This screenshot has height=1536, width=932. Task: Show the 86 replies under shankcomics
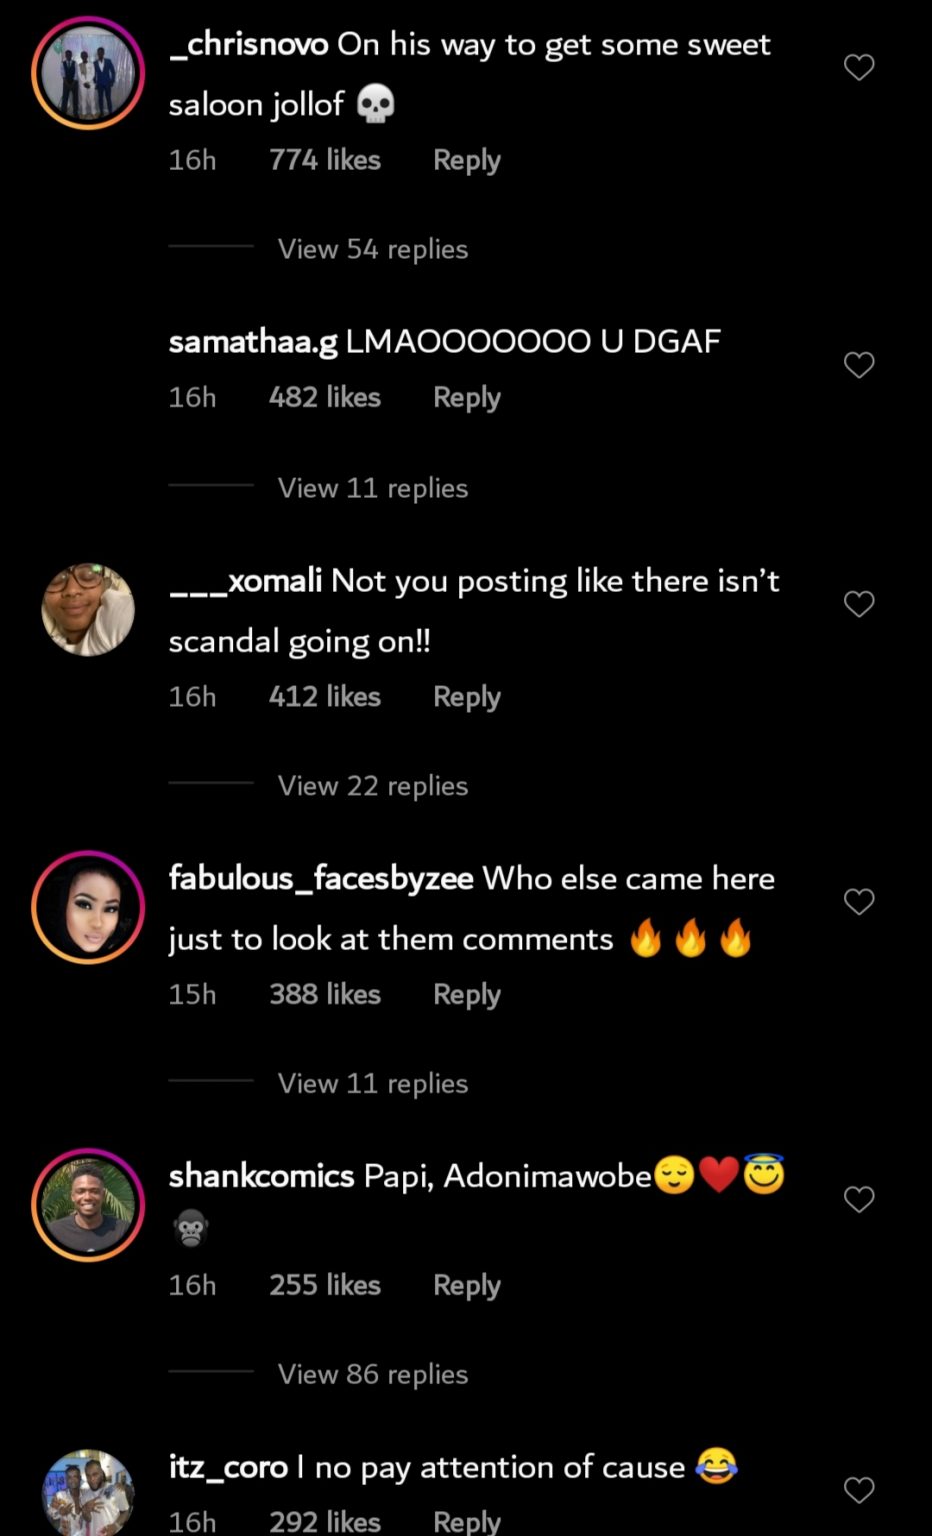(x=372, y=1374)
